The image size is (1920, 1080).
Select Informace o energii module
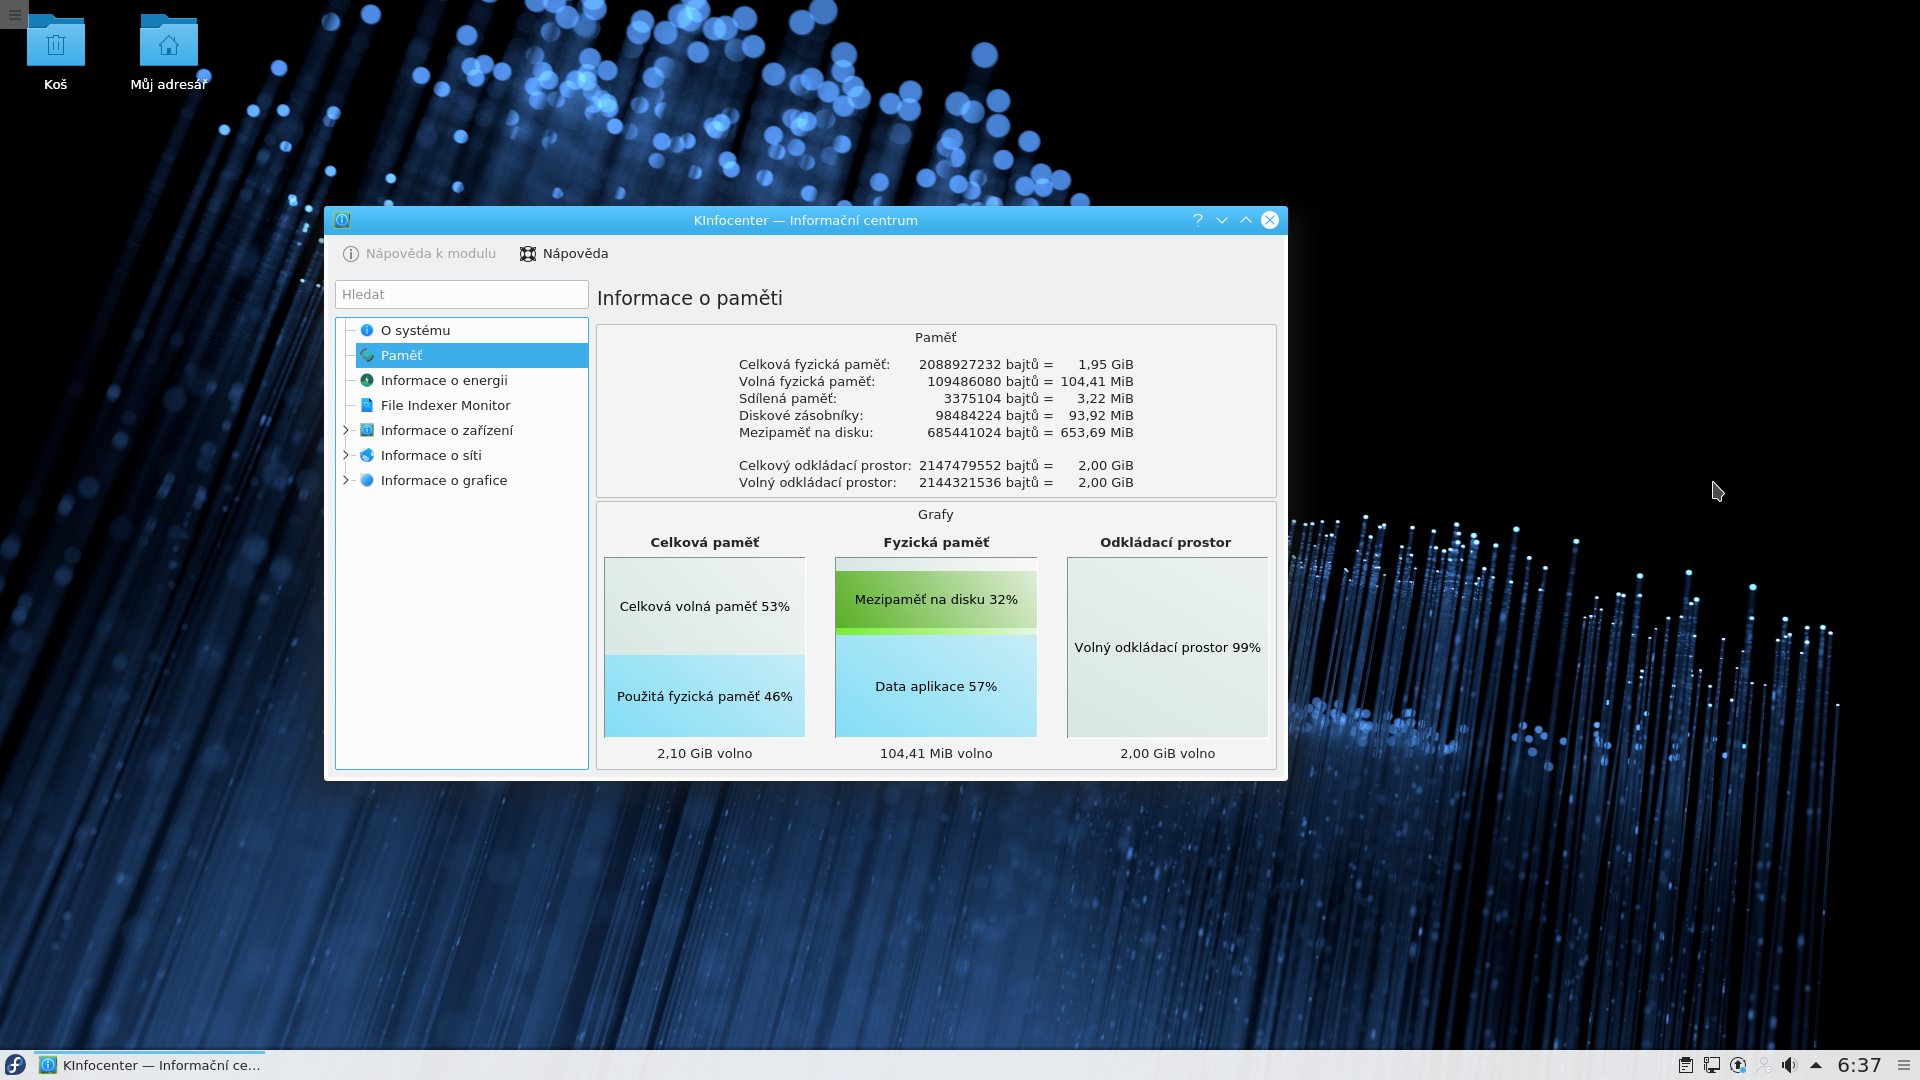(x=444, y=380)
